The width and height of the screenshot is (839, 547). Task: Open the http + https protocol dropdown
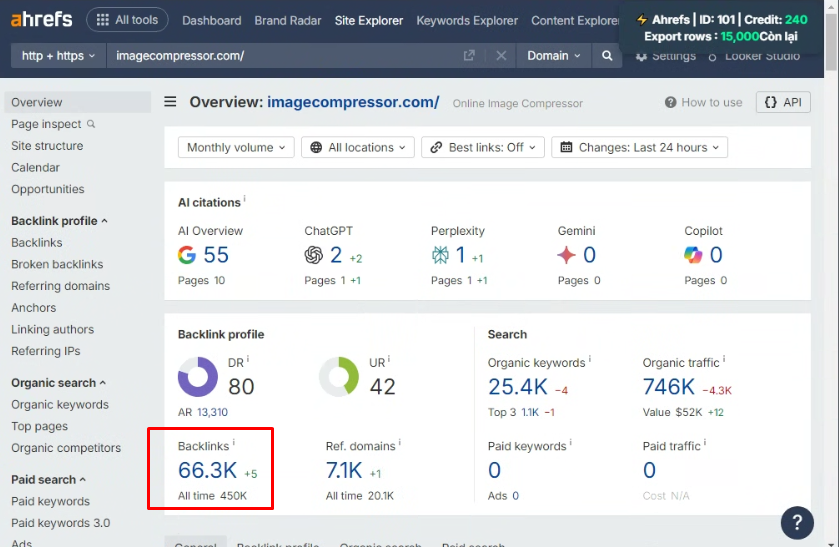[58, 56]
